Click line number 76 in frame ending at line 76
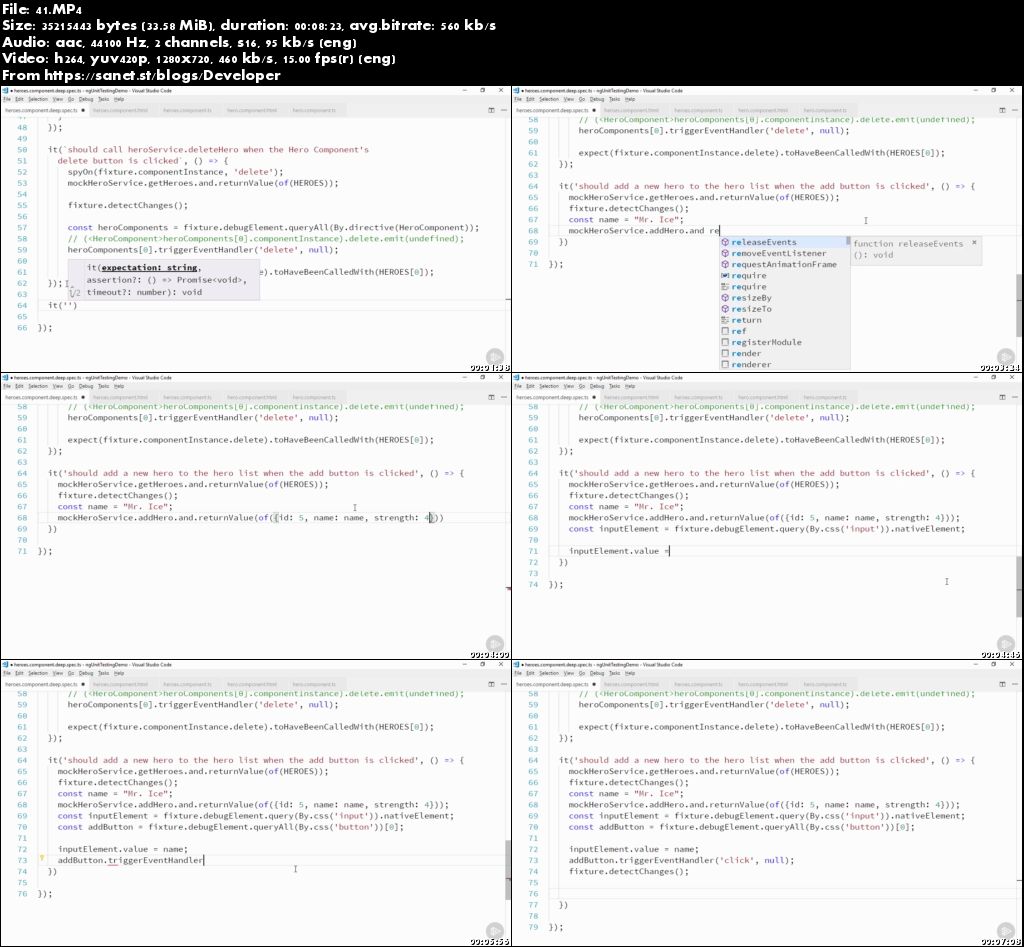Image resolution: width=1024 pixels, height=947 pixels. pos(22,893)
